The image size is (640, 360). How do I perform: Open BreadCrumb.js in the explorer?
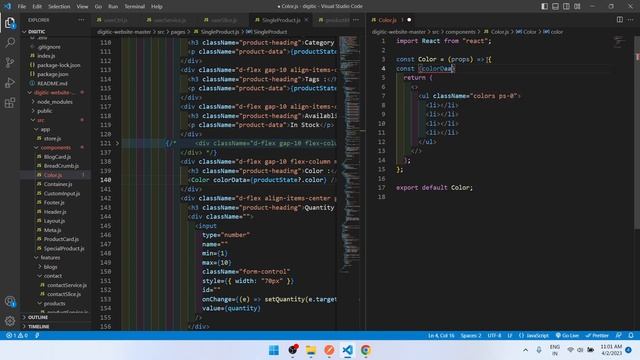click(61, 166)
